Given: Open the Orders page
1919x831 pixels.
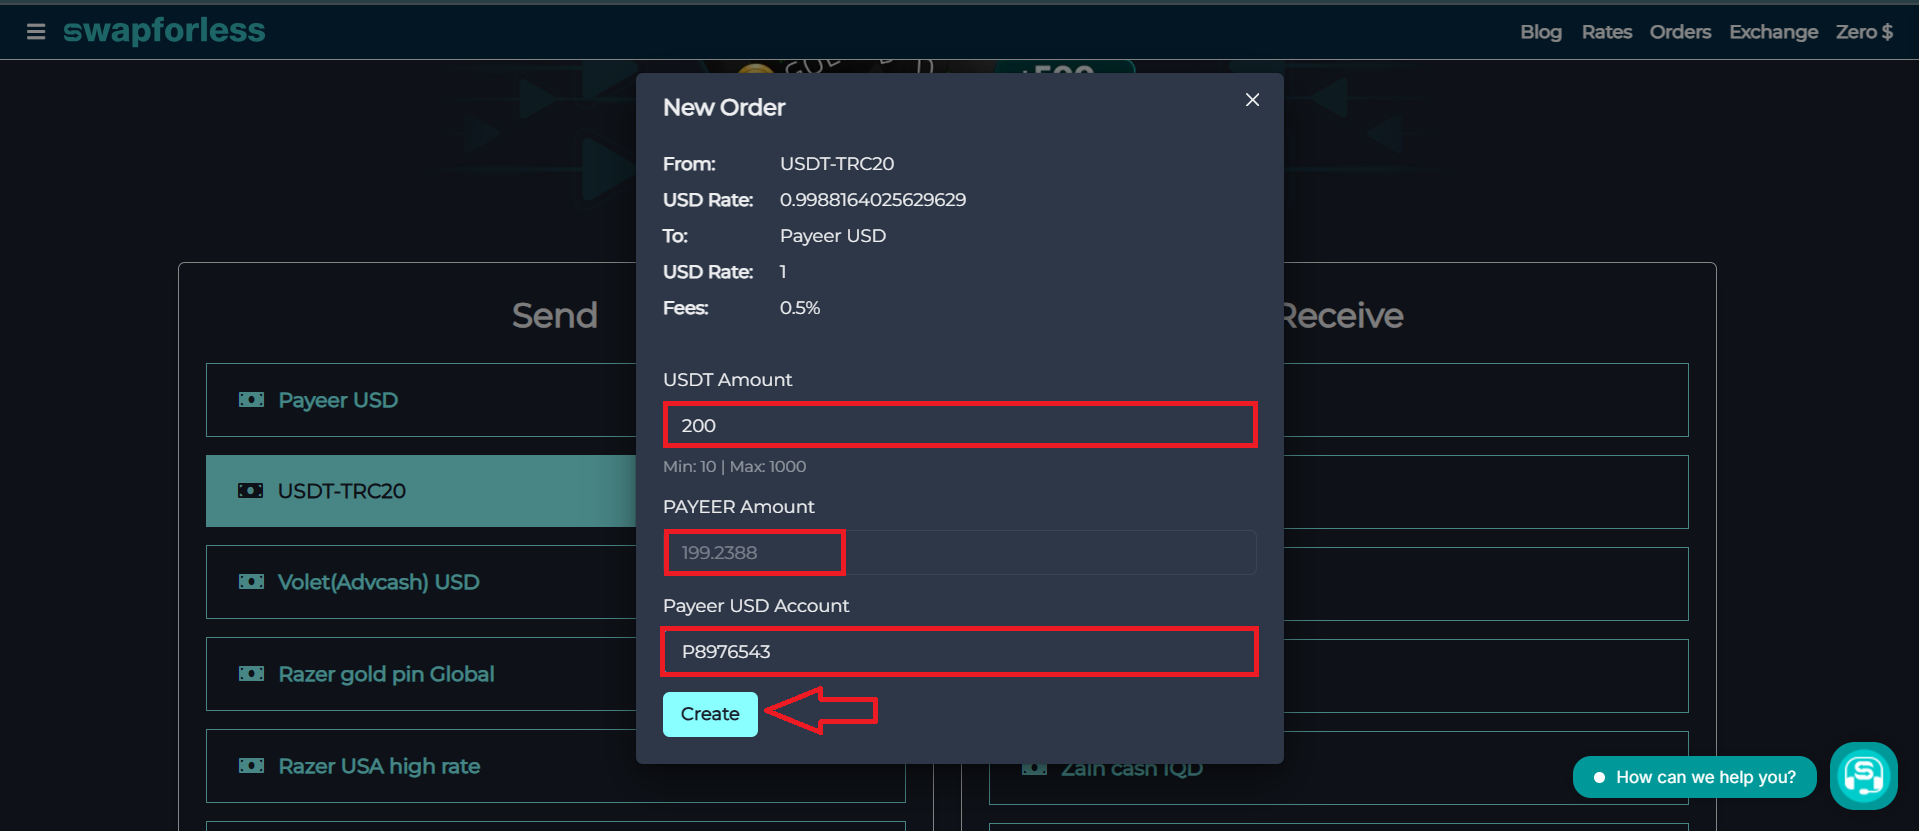Looking at the screenshot, I should (1680, 32).
